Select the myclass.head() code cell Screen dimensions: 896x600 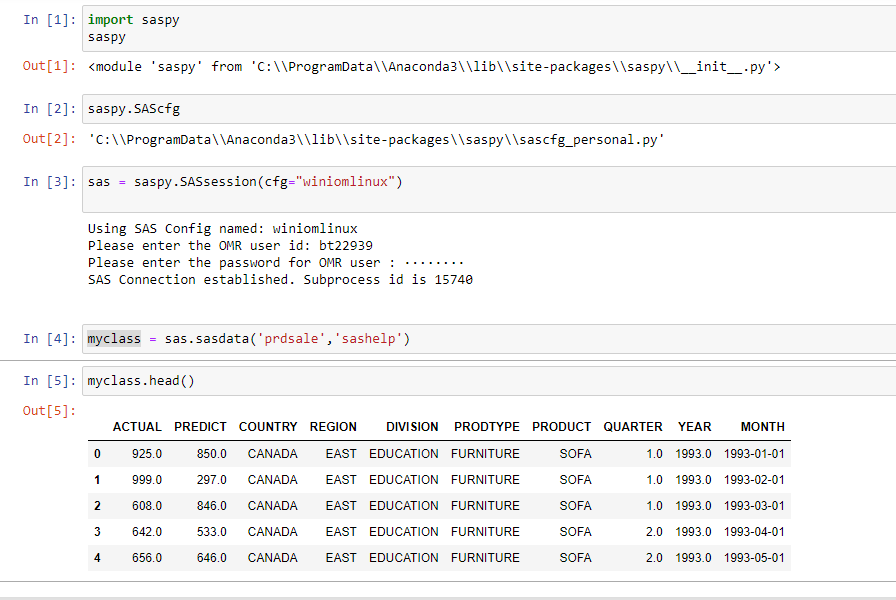coord(480,381)
